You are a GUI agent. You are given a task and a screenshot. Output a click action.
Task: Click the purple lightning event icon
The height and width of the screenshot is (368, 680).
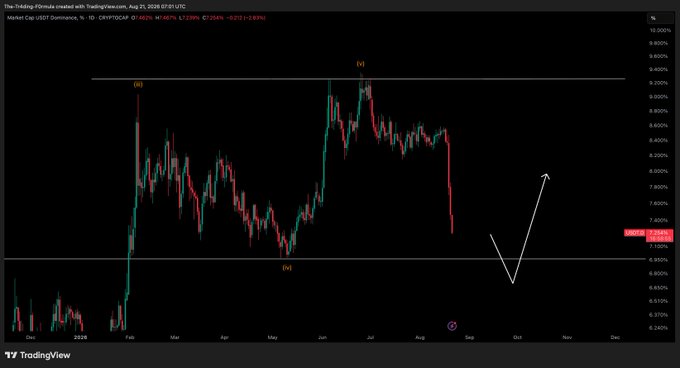pyautogui.click(x=452, y=326)
